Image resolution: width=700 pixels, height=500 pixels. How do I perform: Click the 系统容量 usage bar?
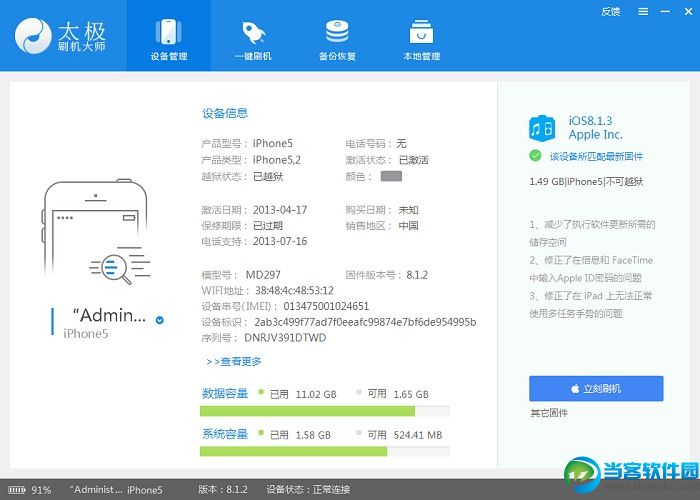click(325, 451)
